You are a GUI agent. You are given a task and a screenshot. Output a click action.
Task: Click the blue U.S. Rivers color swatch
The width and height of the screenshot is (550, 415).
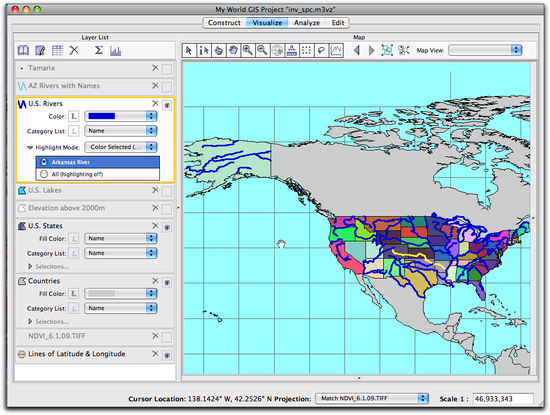click(x=102, y=116)
